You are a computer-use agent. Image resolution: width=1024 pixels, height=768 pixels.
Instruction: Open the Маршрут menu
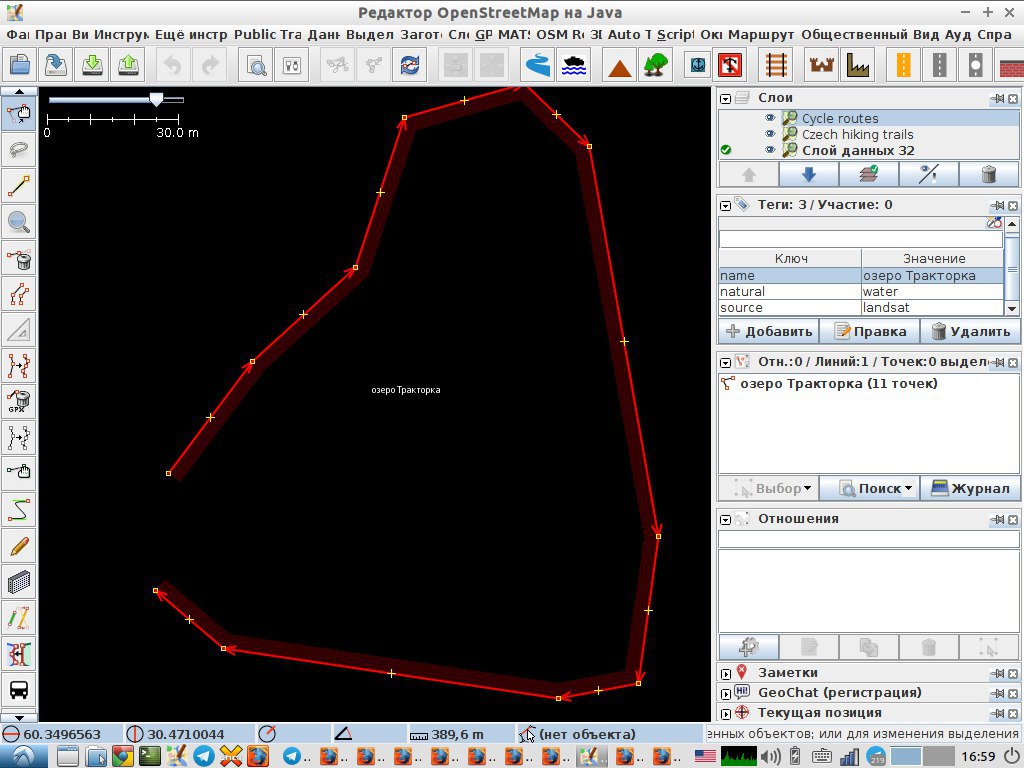tap(761, 35)
